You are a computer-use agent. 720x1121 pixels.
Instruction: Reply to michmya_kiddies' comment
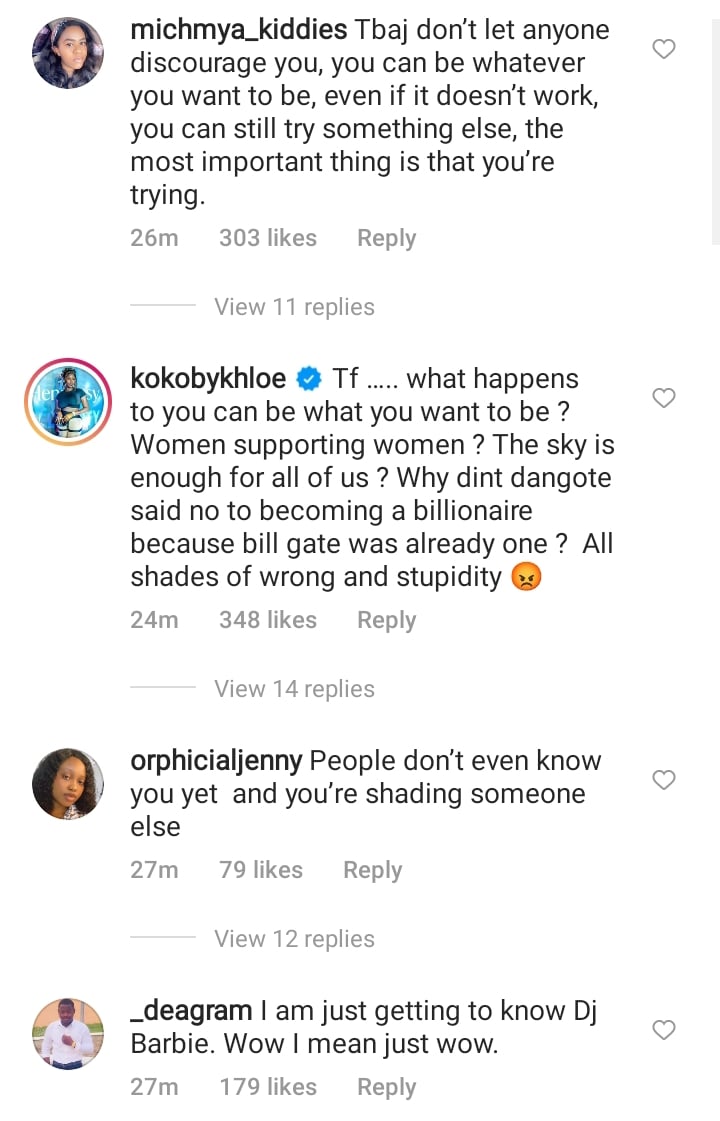(x=386, y=238)
